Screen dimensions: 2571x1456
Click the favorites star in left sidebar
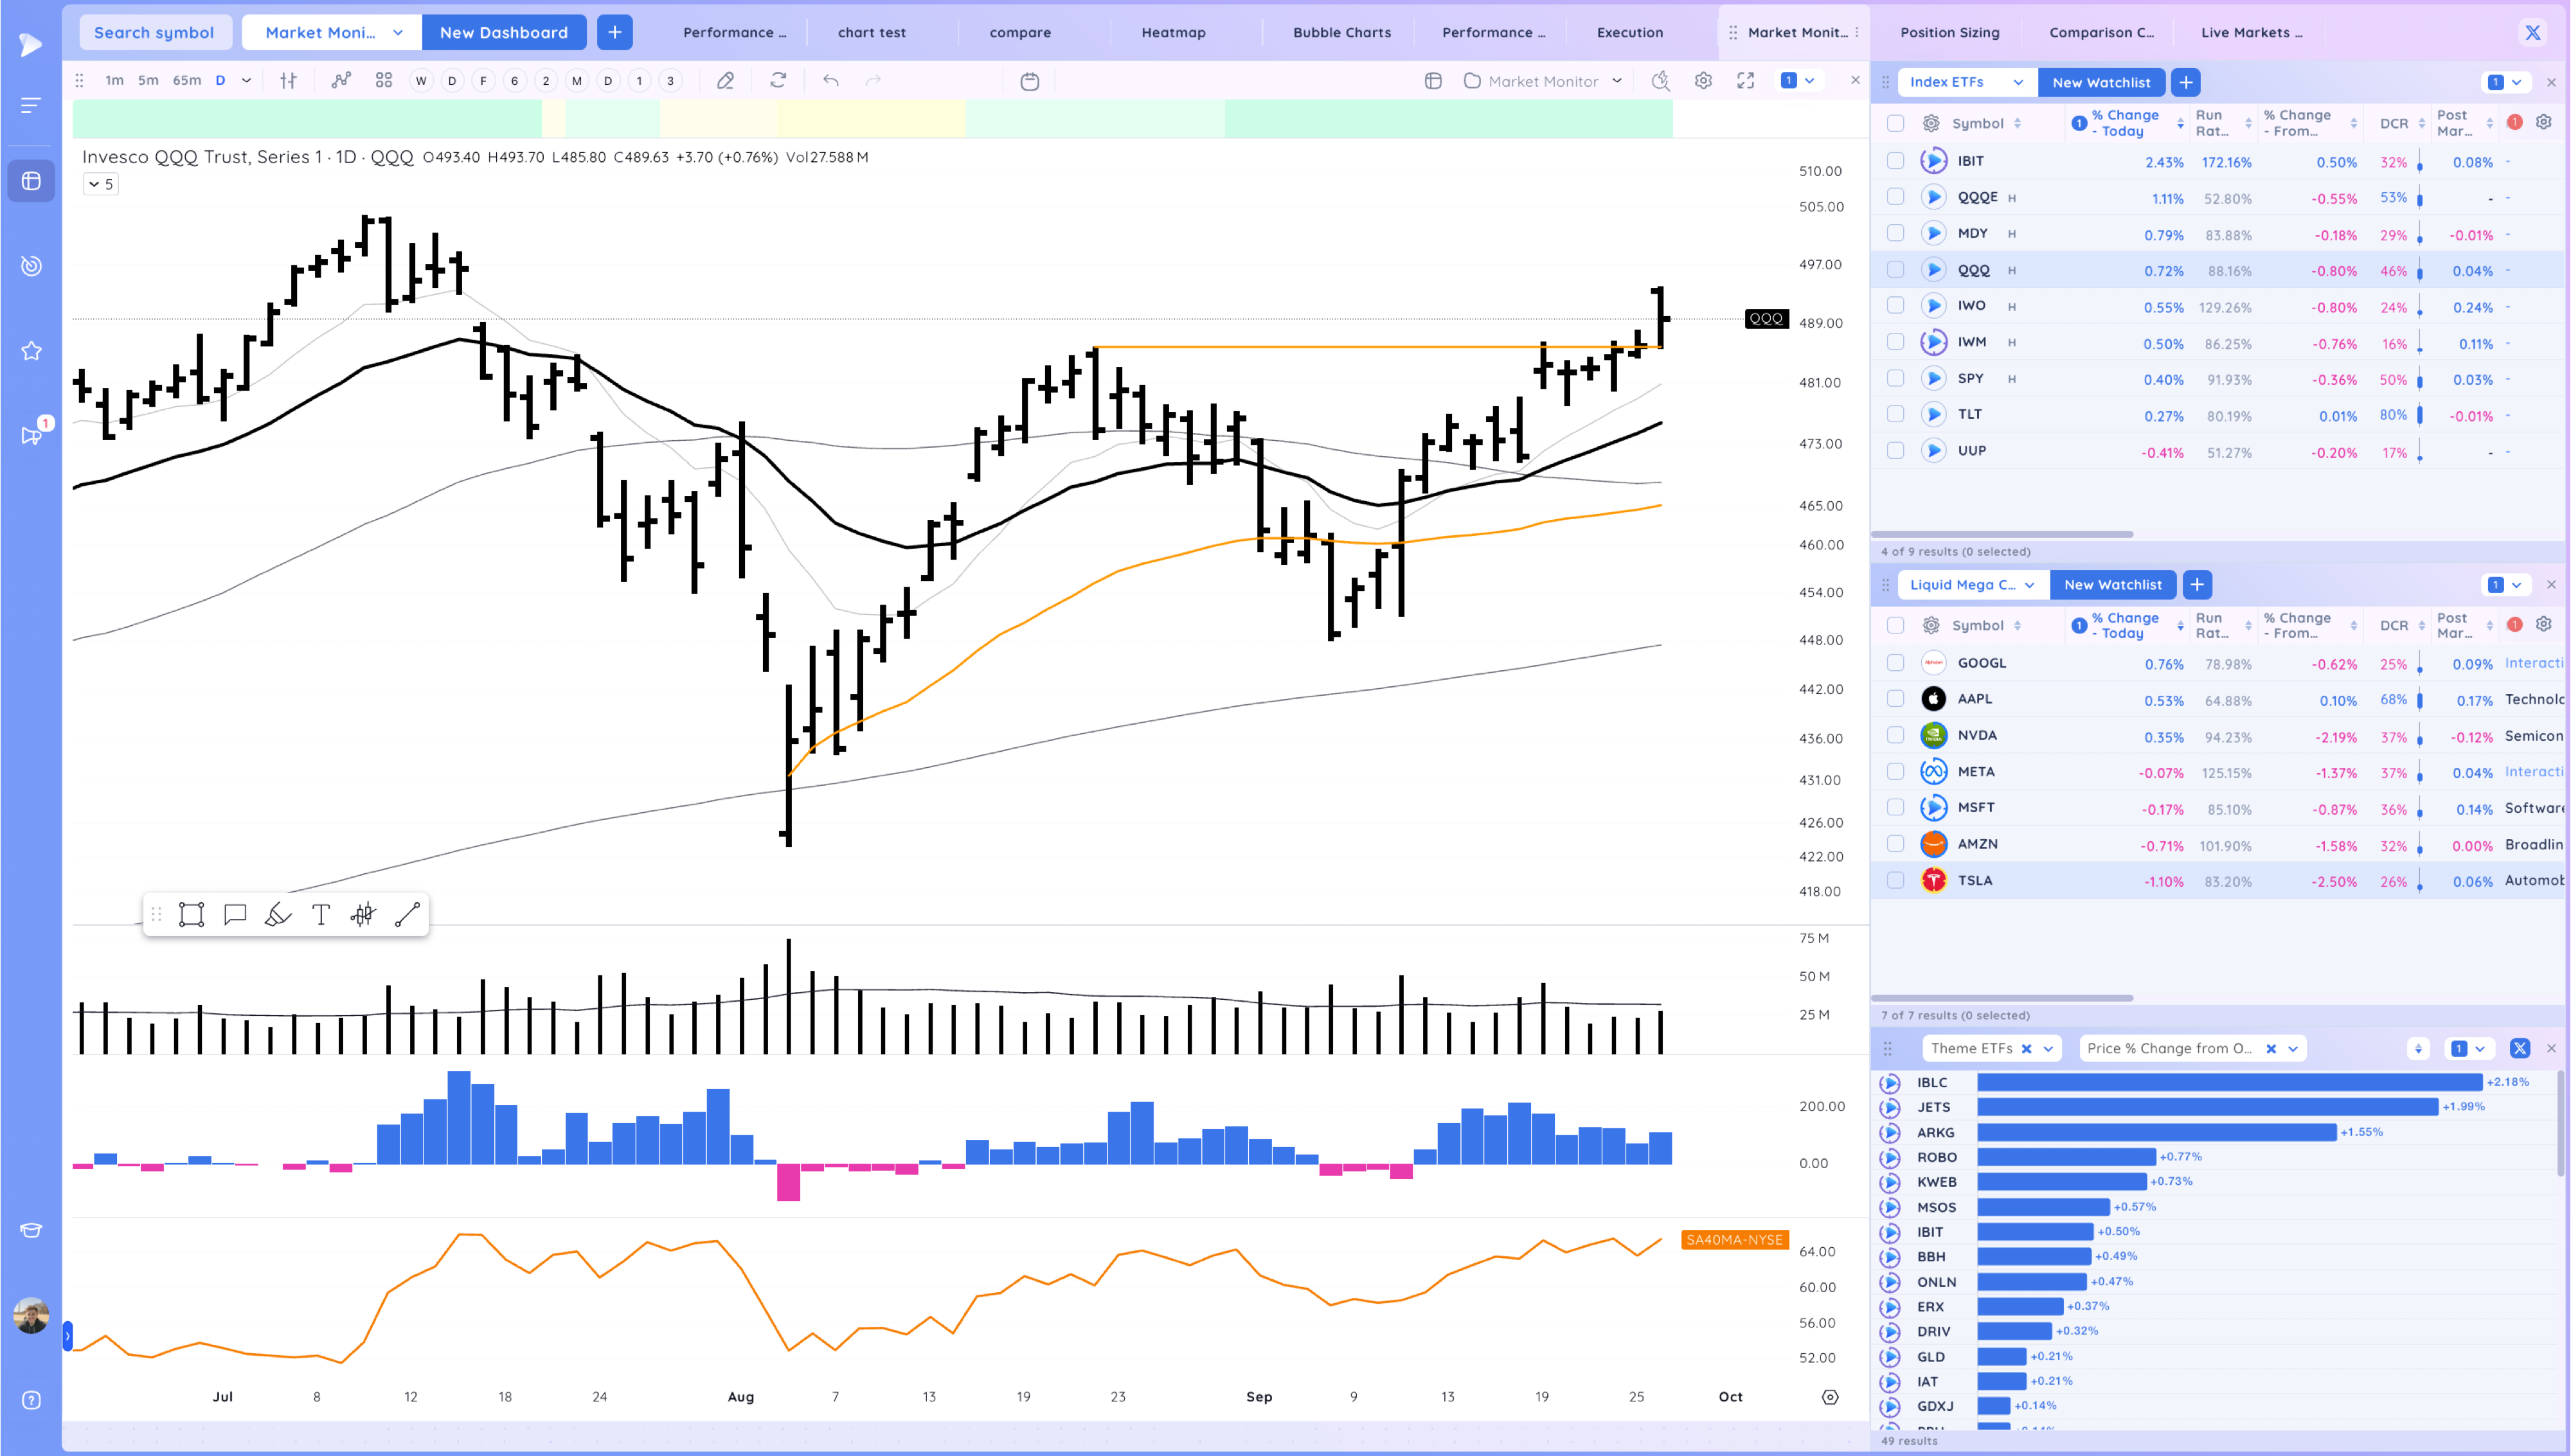[x=31, y=351]
